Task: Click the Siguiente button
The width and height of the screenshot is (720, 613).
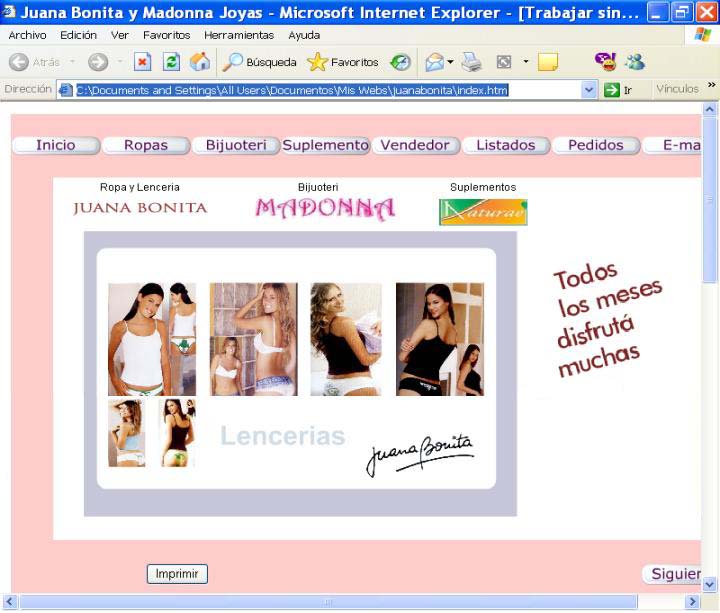Action: tap(671, 574)
